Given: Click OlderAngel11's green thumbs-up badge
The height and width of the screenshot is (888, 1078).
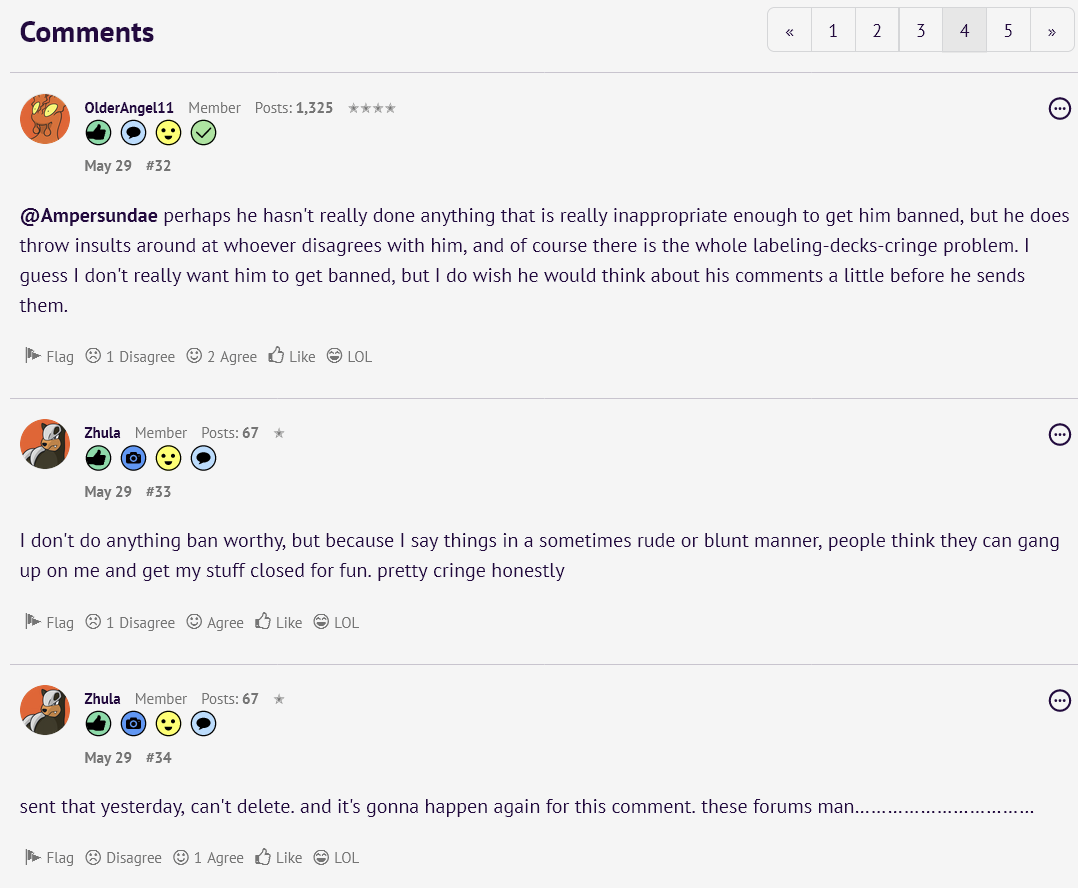Looking at the screenshot, I should [98, 133].
